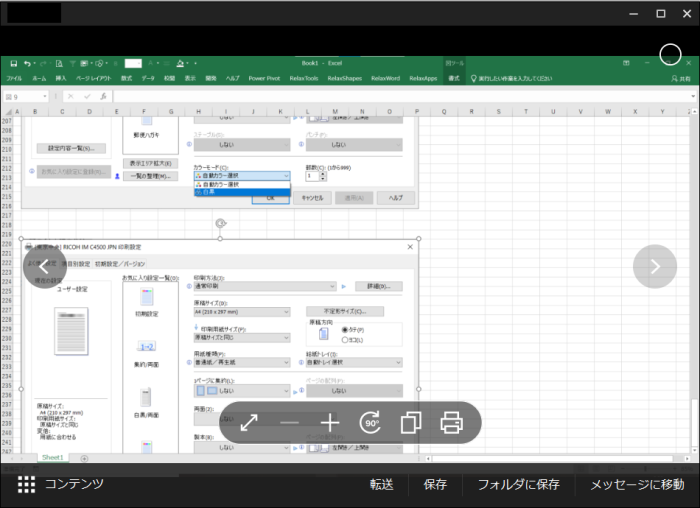700x508 pixels.
Task: Expand the image to full screen
Action: pyautogui.click(x=249, y=422)
